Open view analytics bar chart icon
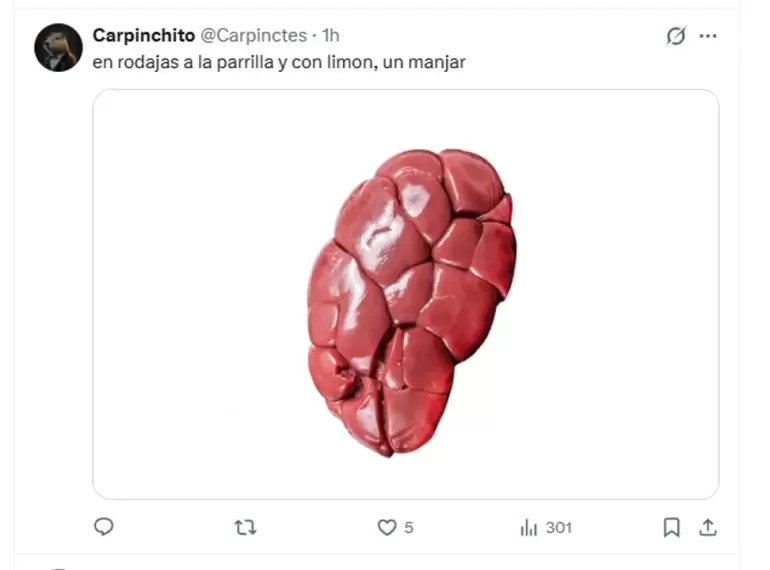Viewport: 770px width, 570px height. pyautogui.click(x=528, y=527)
